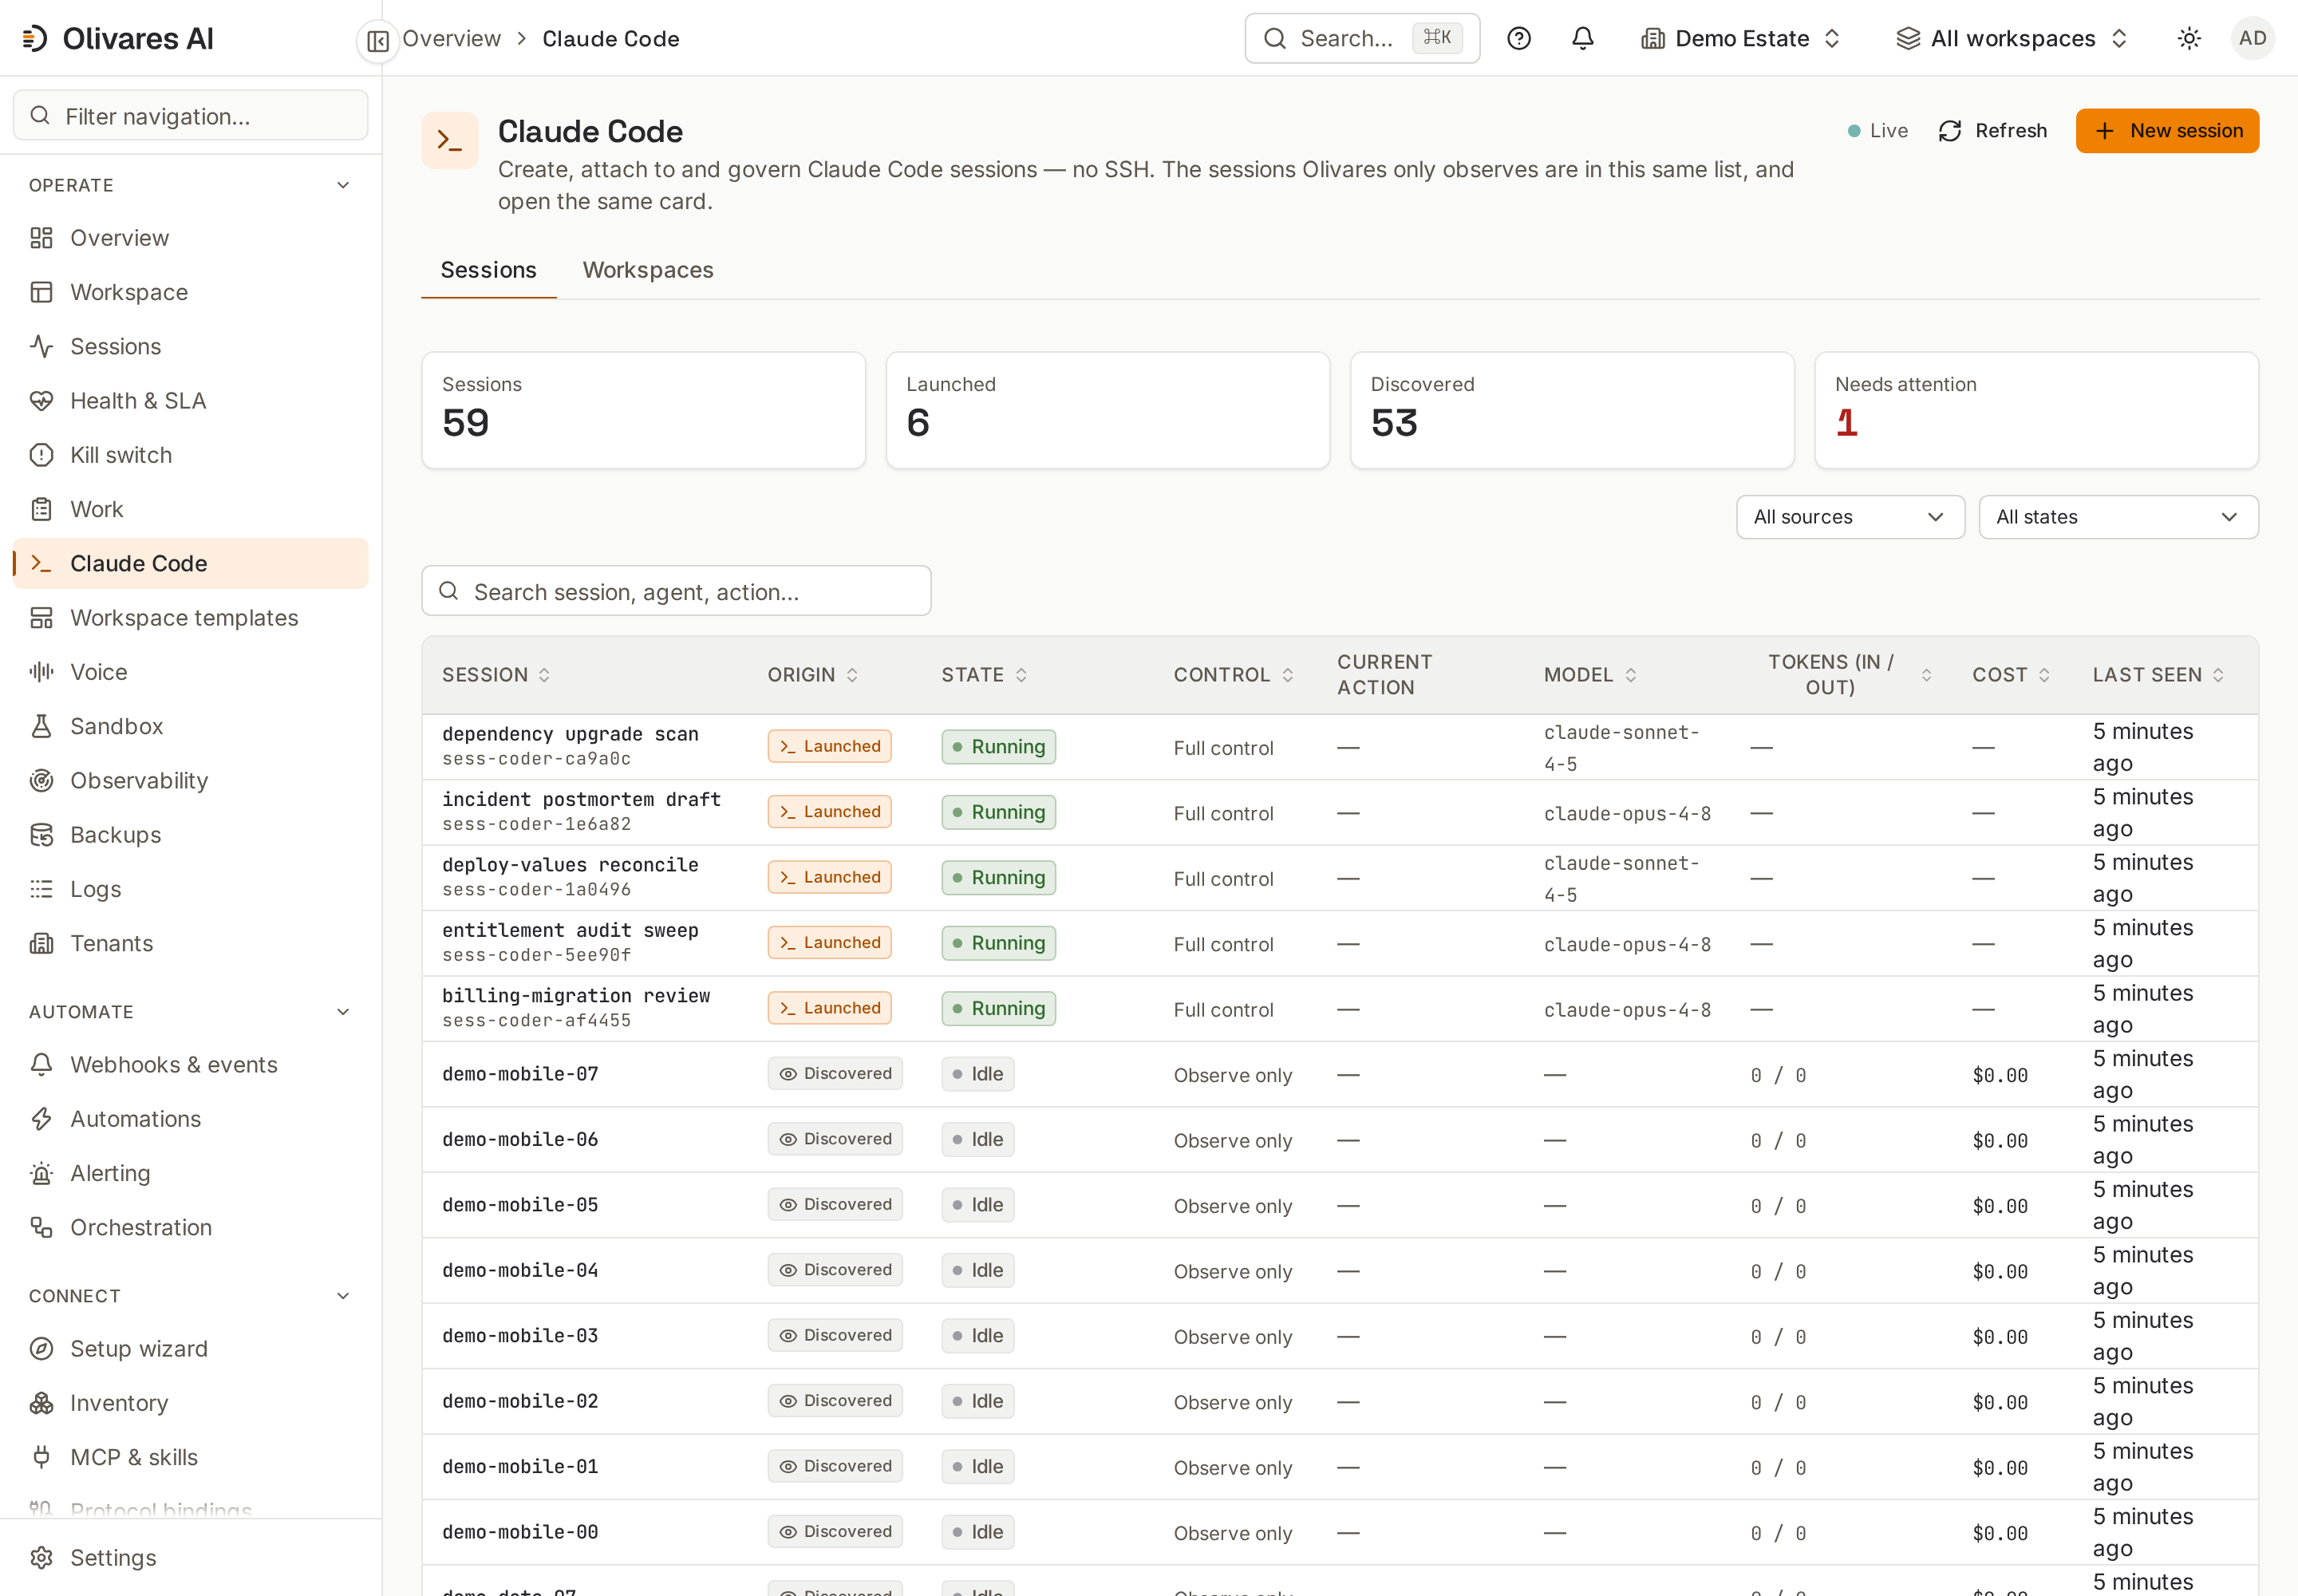Open Work in sidebar
The image size is (2298, 1596).
(190, 509)
